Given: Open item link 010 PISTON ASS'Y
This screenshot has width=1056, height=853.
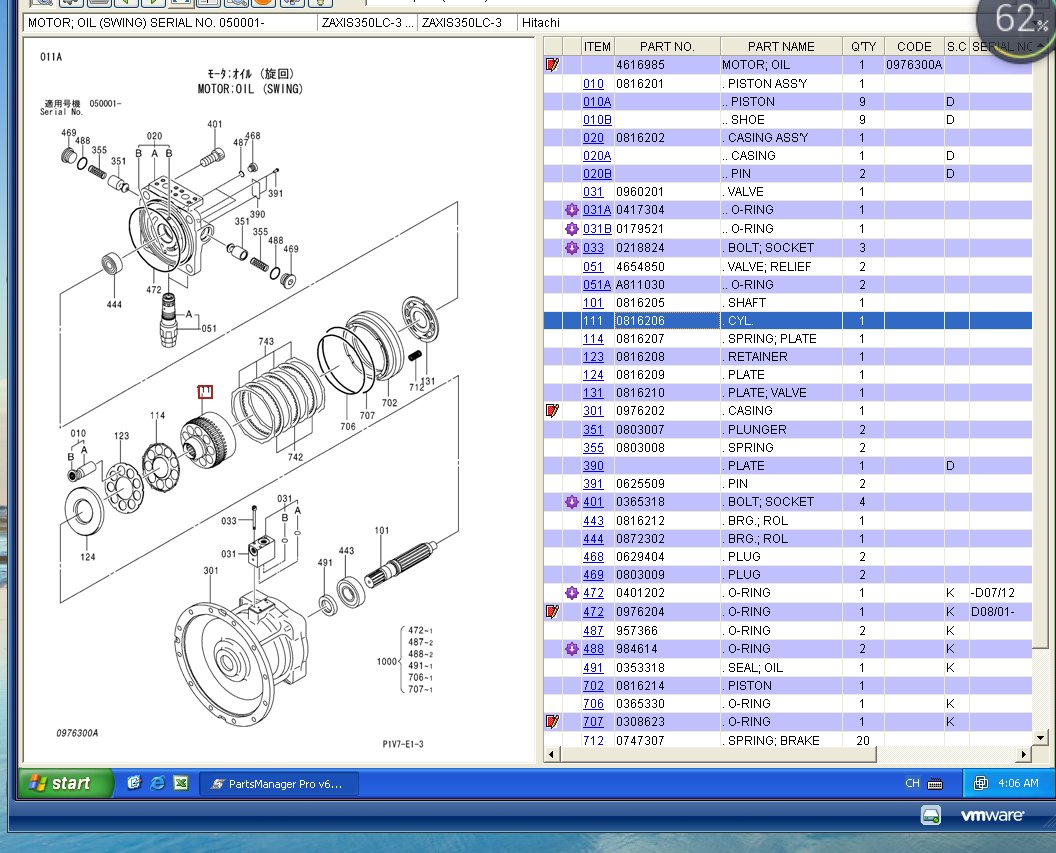Looking at the screenshot, I should click(593, 84).
